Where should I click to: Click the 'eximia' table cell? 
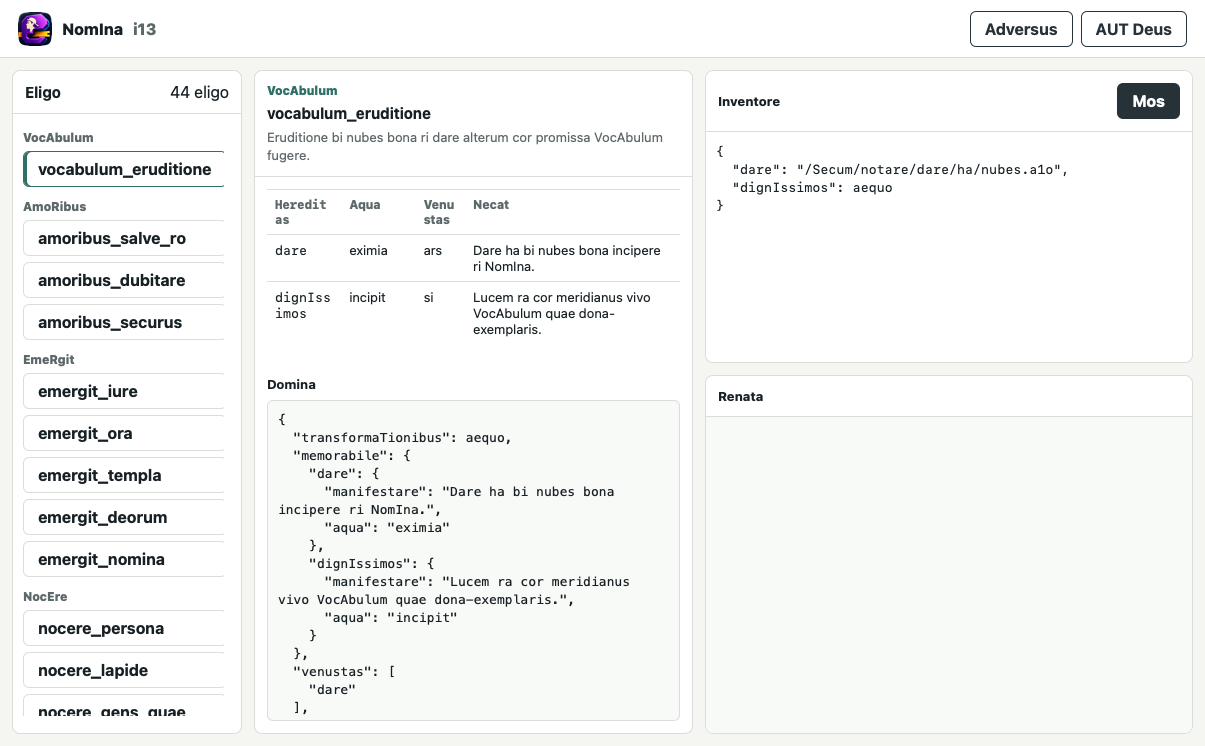coord(368,250)
